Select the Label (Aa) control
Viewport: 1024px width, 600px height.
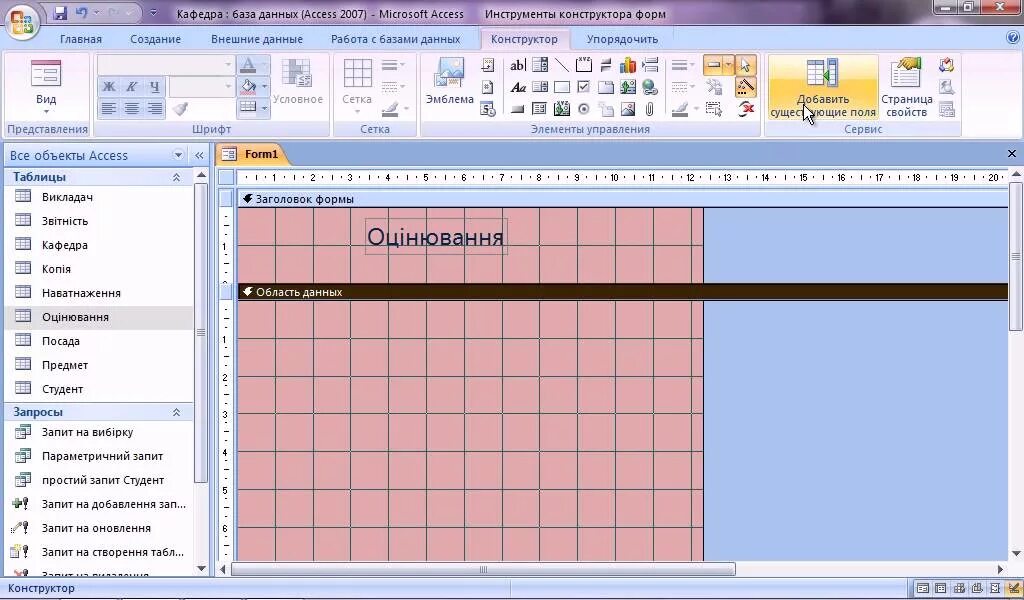(518, 87)
